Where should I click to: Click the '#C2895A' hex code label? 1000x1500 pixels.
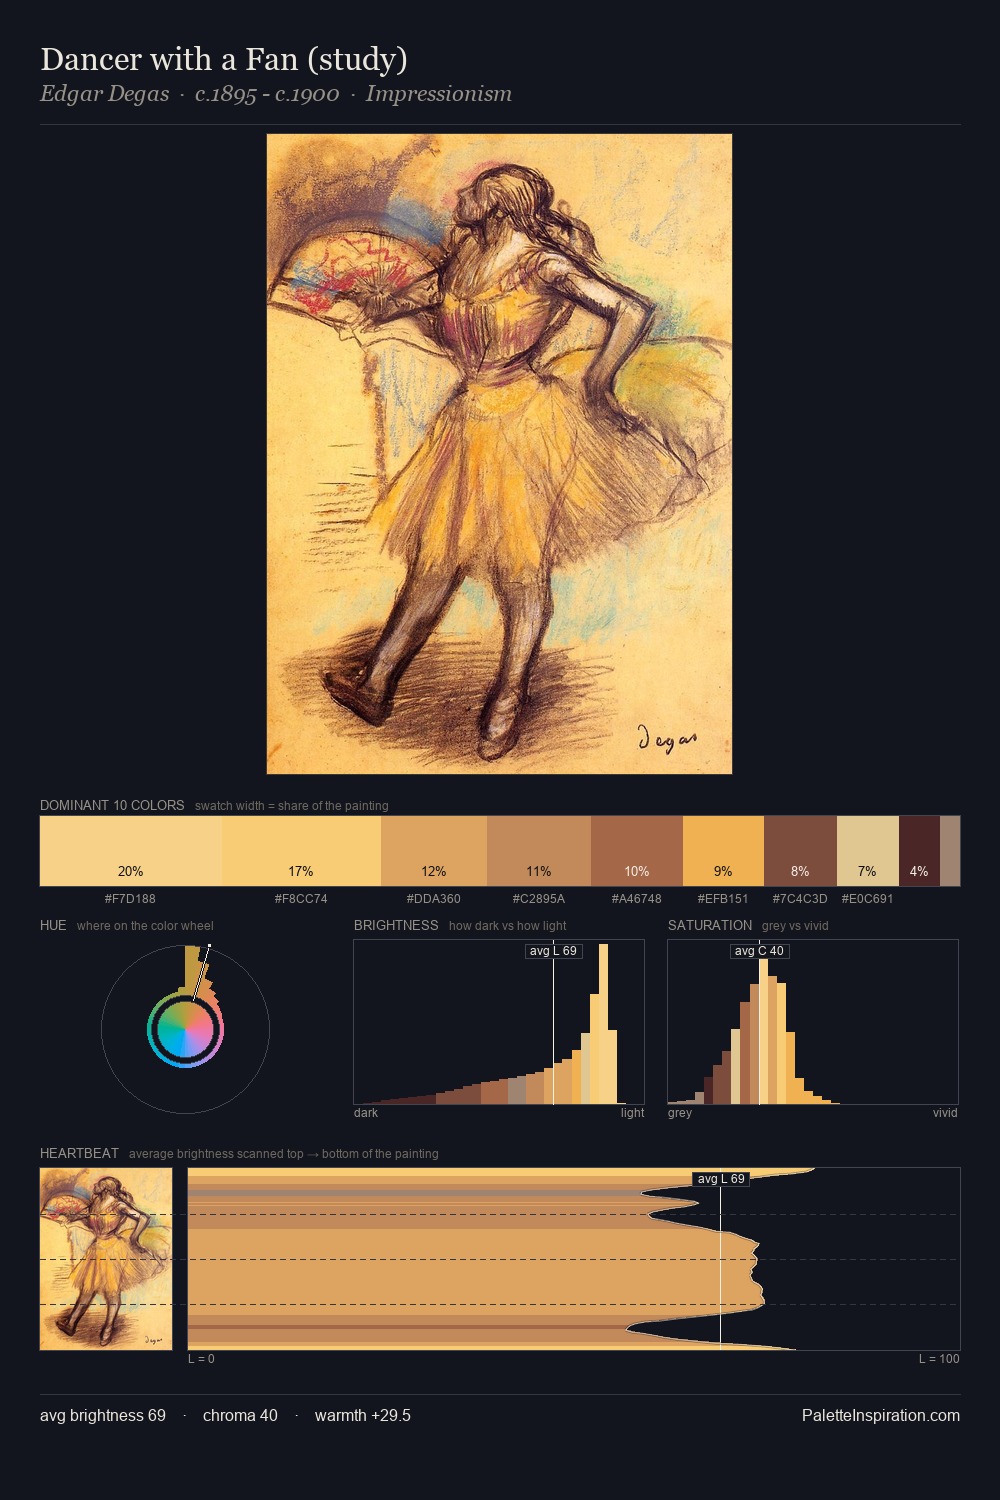tap(539, 898)
